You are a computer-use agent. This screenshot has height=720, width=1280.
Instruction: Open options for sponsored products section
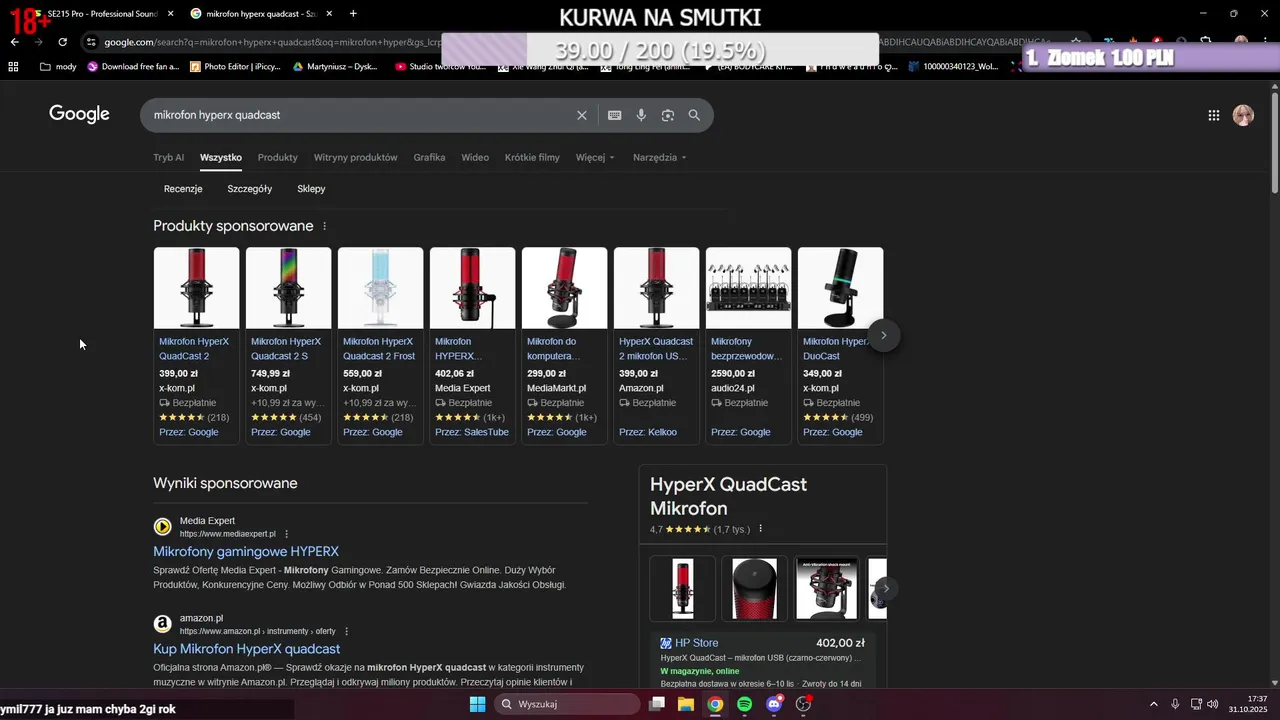coord(324,226)
